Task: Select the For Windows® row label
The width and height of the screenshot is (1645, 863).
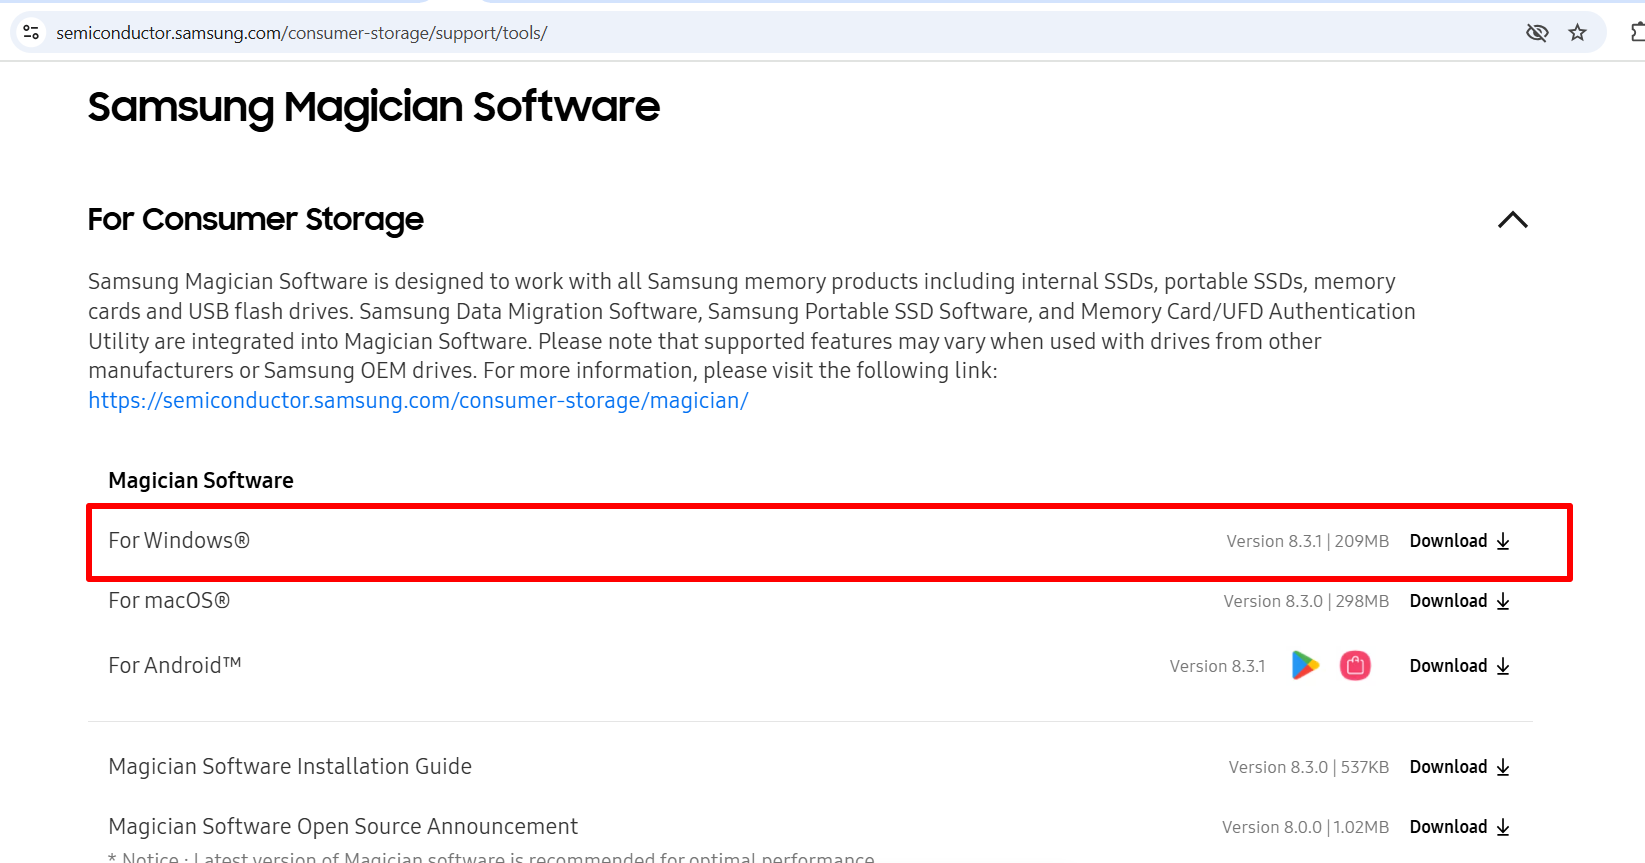Action: tap(179, 541)
